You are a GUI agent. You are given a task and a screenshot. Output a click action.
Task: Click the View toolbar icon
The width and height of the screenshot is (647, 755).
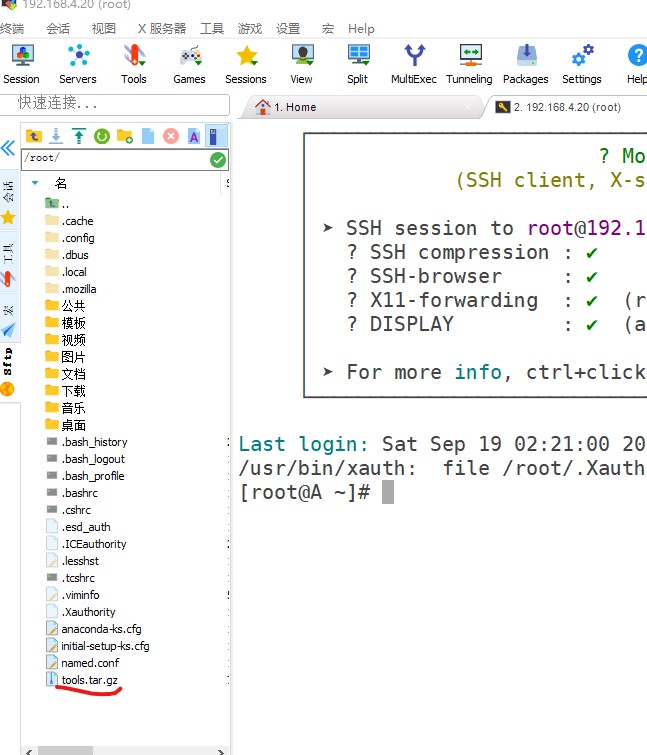(x=302, y=64)
